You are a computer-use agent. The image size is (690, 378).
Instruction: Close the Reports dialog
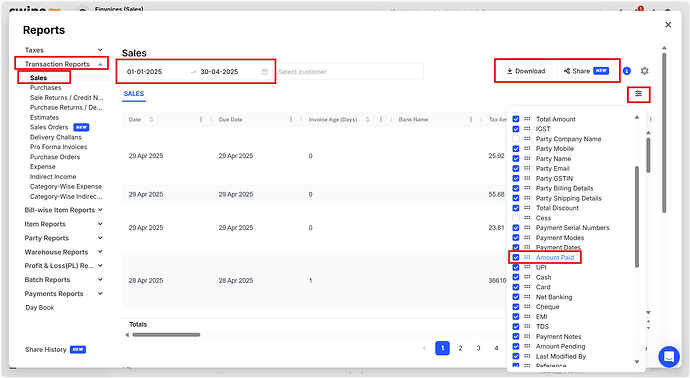point(668,25)
